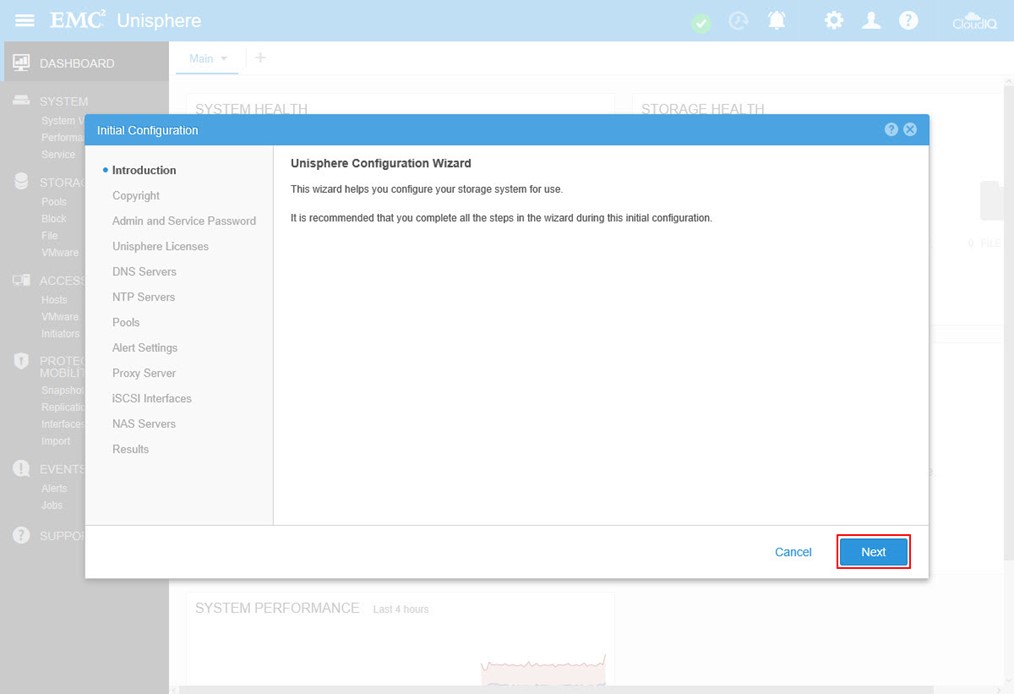
Task: Open the settings gear icon
Action: (834, 21)
